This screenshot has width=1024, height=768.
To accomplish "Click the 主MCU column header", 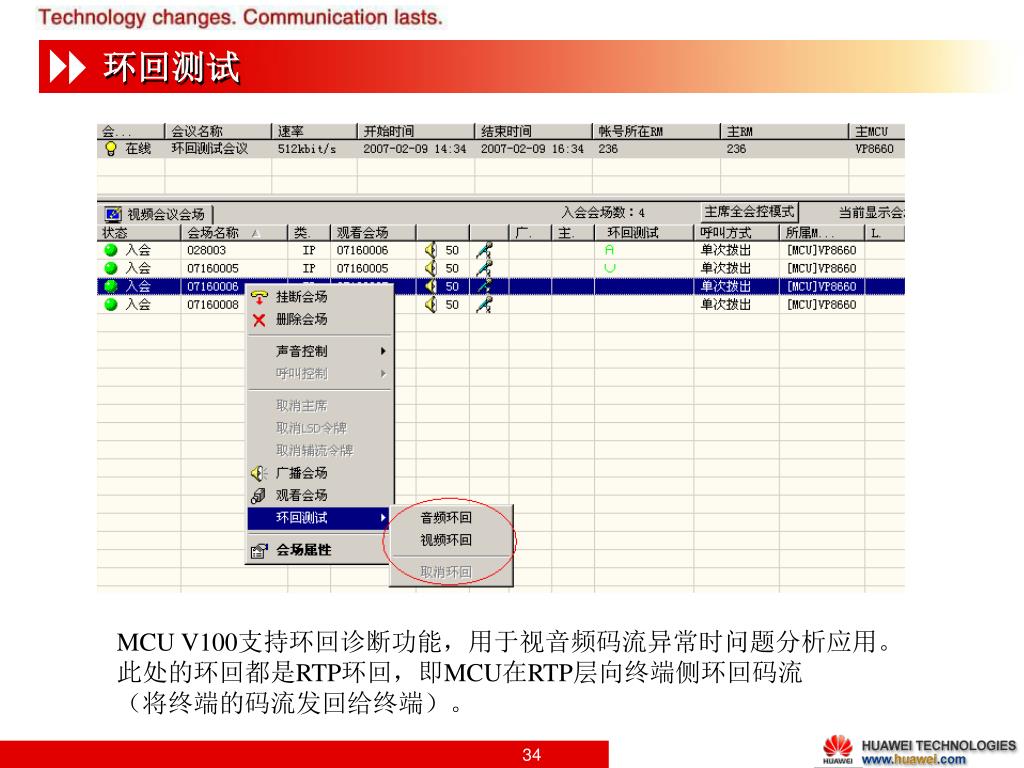I will (876, 131).
